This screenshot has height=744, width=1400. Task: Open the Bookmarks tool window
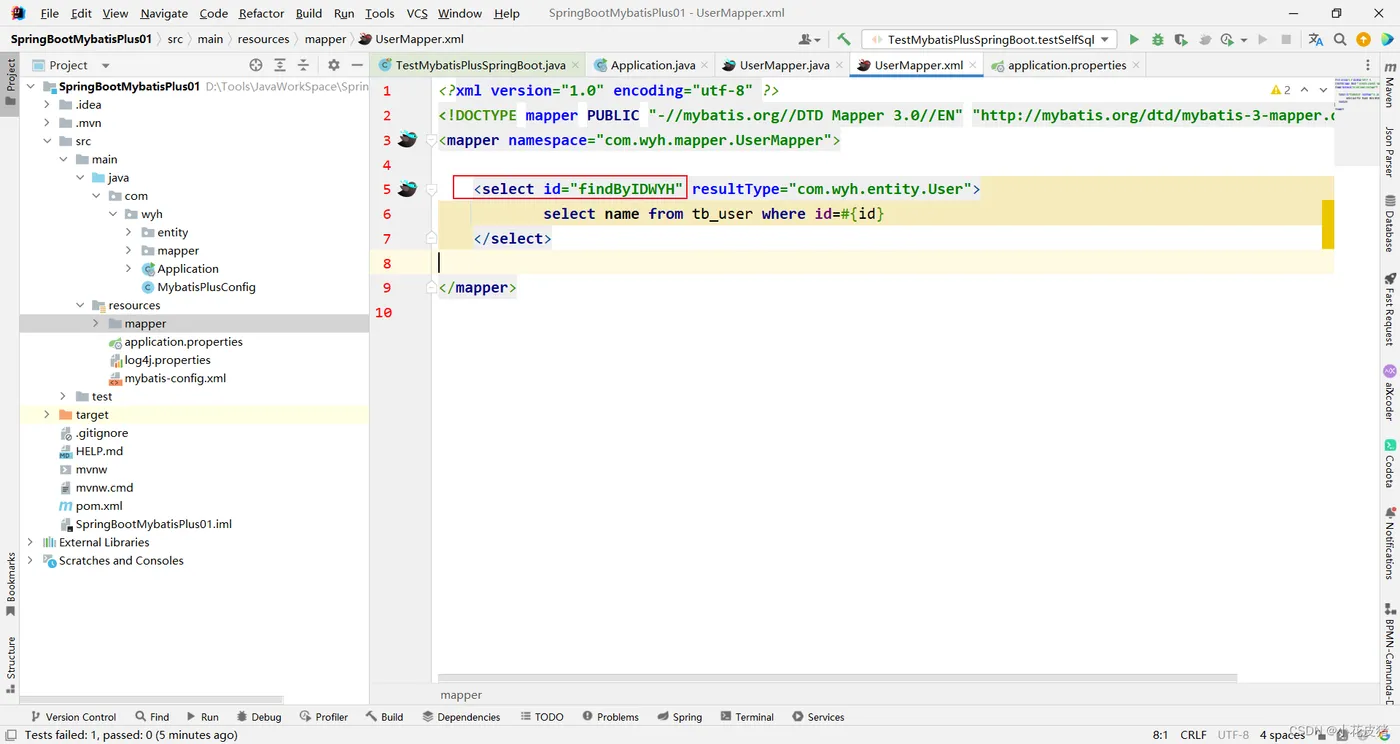pos(11,584)
